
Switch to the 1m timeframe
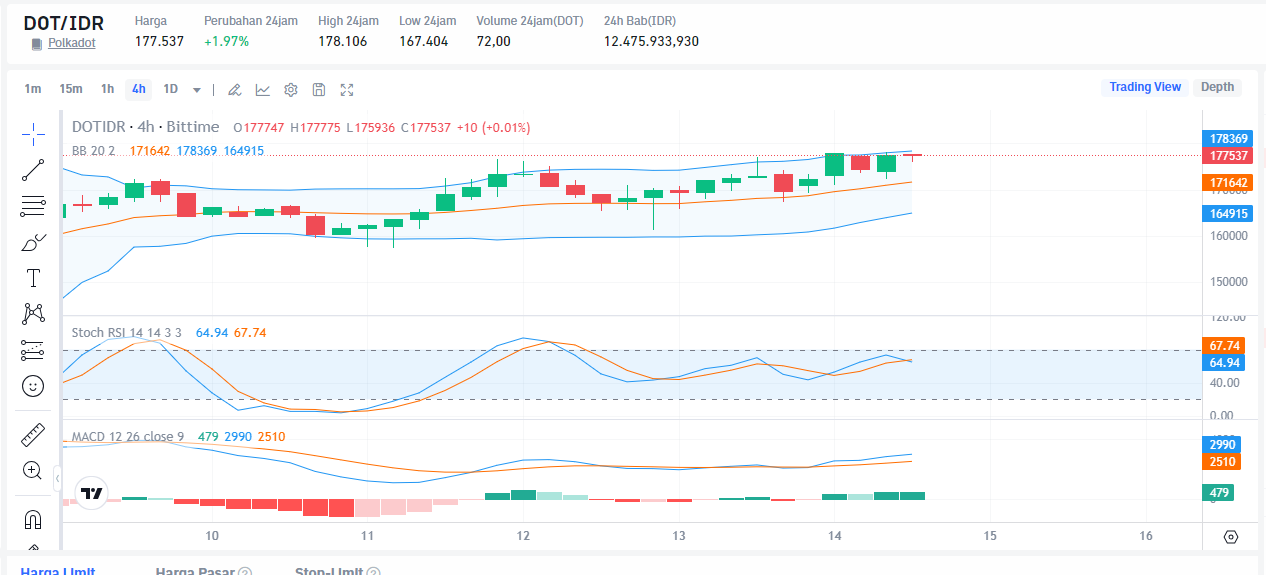[33, 89]
